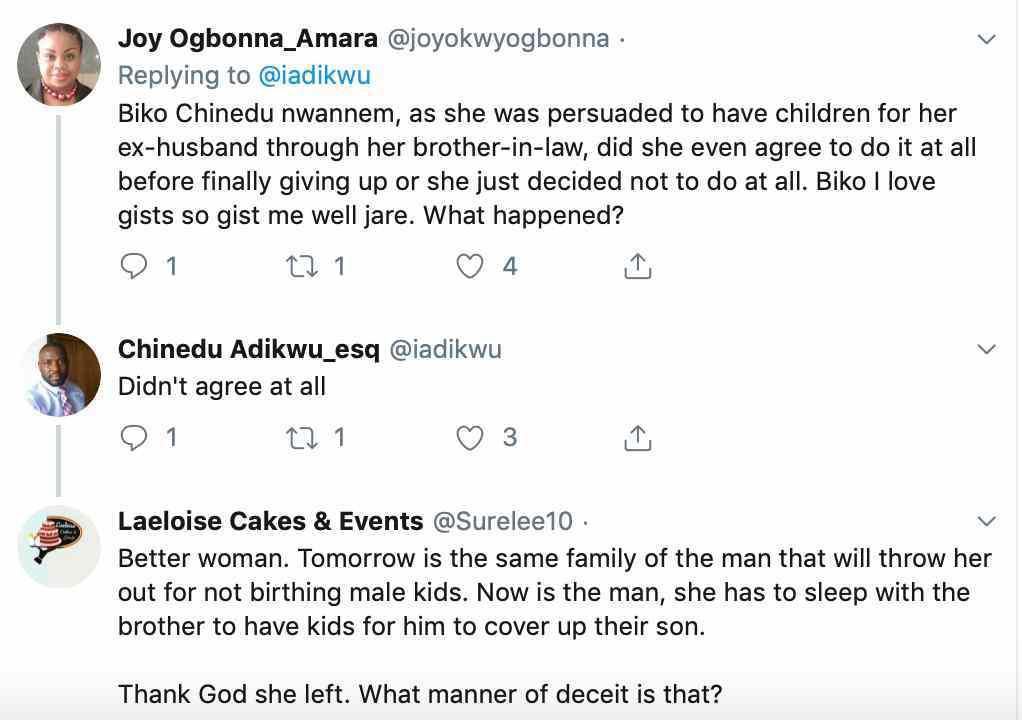The width and height of the screenshot is (1022, 720).
Task: Like Joy's tweet with the heart icon
Action: (x=470, y=265)
